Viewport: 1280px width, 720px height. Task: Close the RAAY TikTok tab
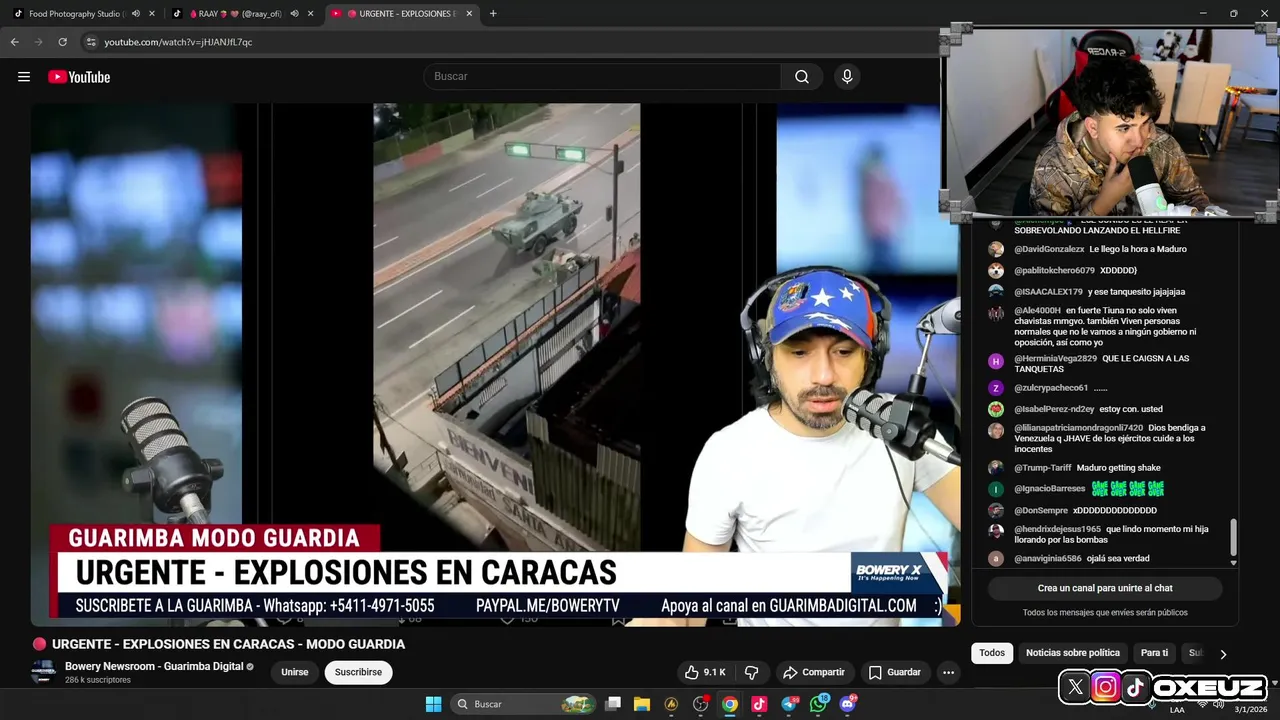coord(310,14)
